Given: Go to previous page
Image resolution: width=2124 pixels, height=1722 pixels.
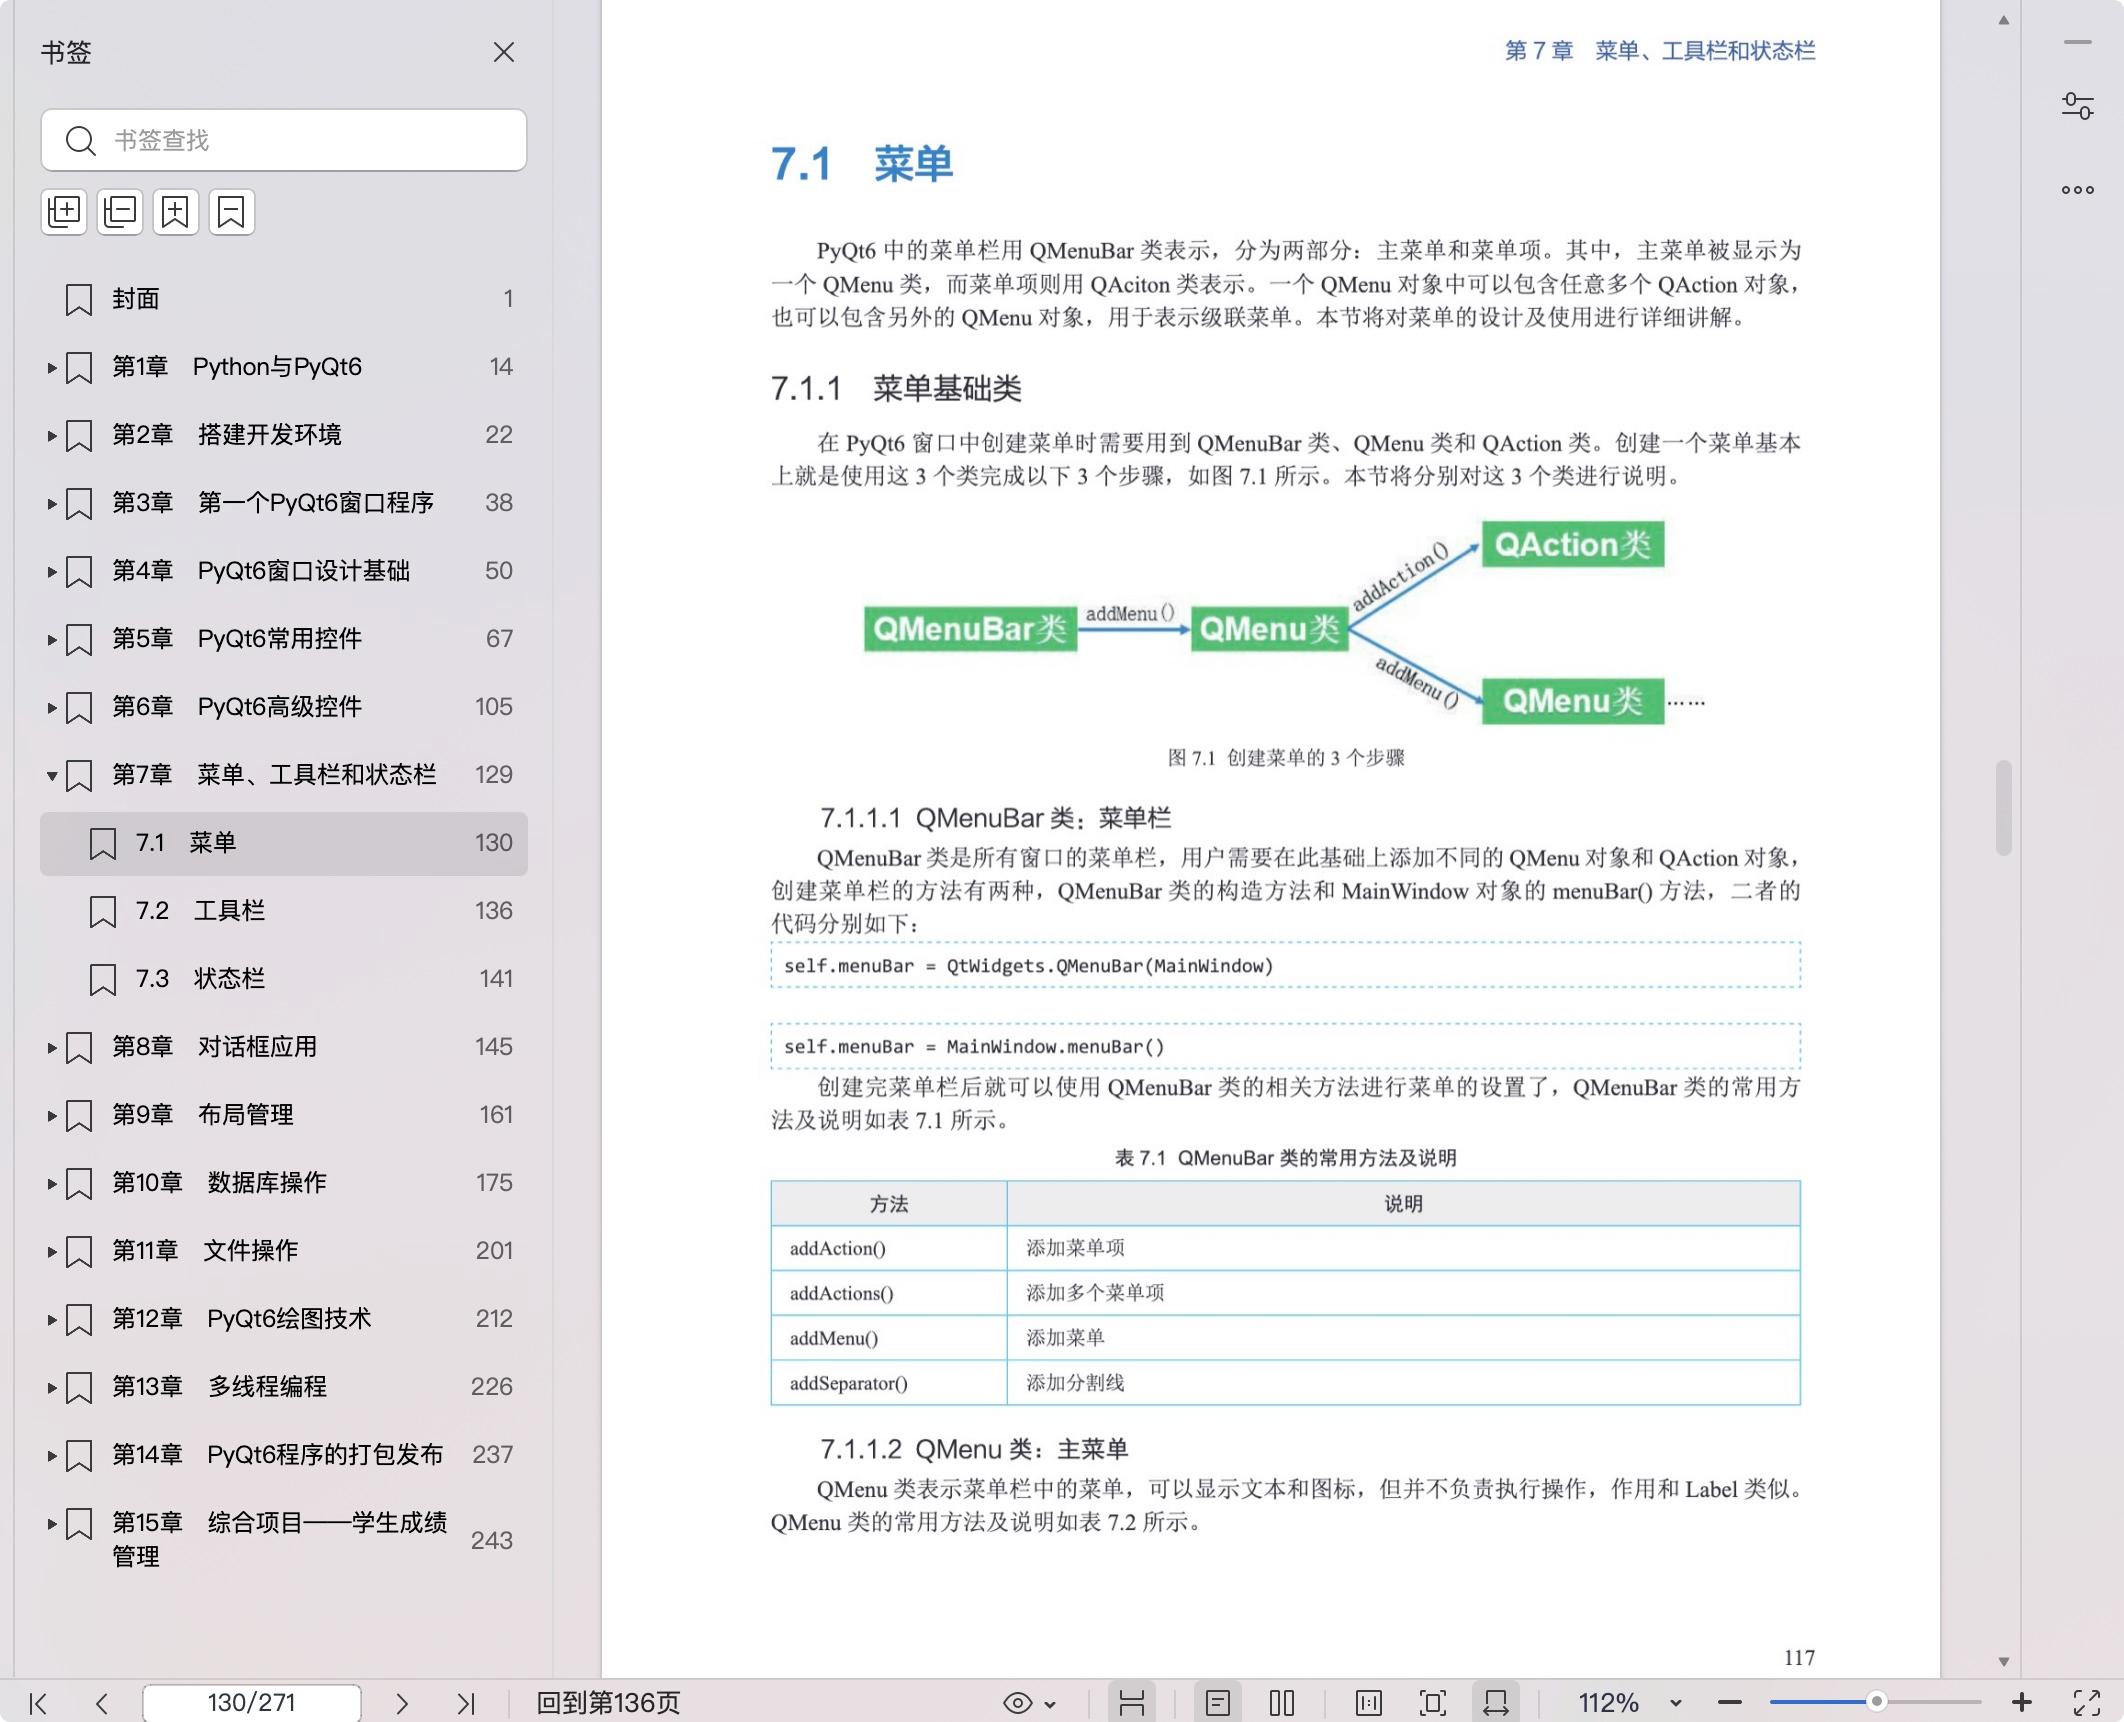Looking at the screenshot, I should tap(101, 1703).
